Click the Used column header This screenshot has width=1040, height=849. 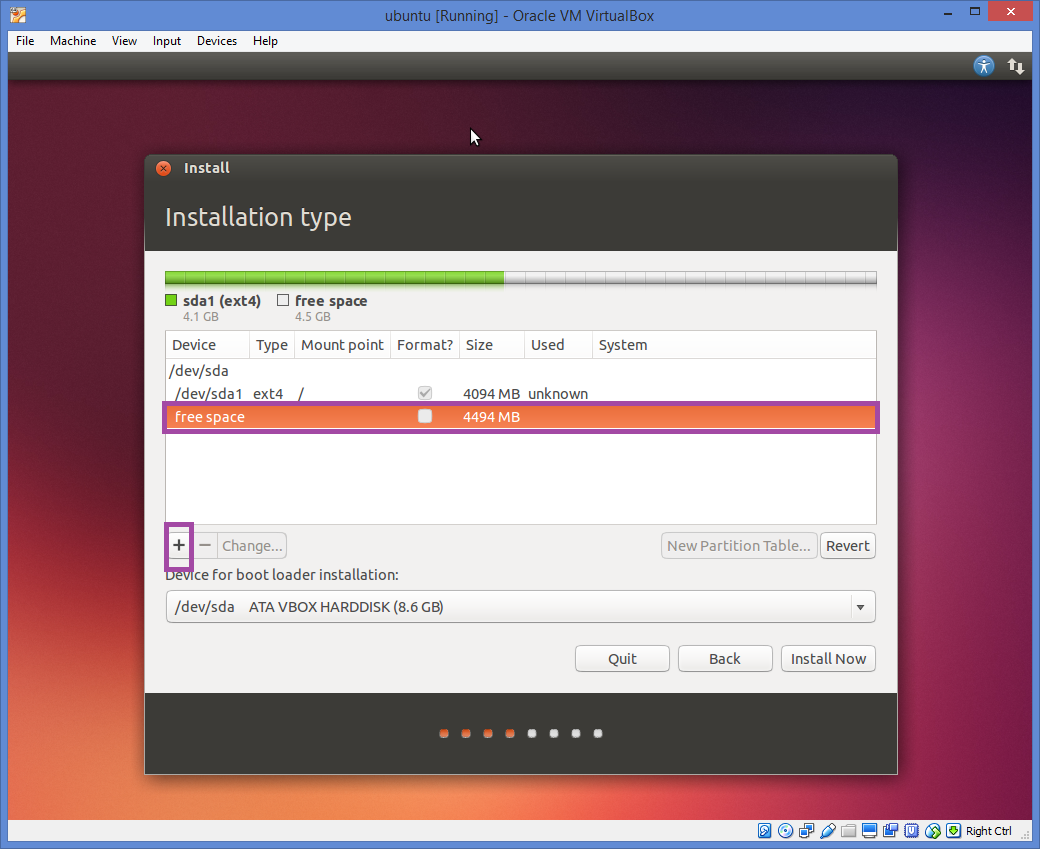click(558, 345)
